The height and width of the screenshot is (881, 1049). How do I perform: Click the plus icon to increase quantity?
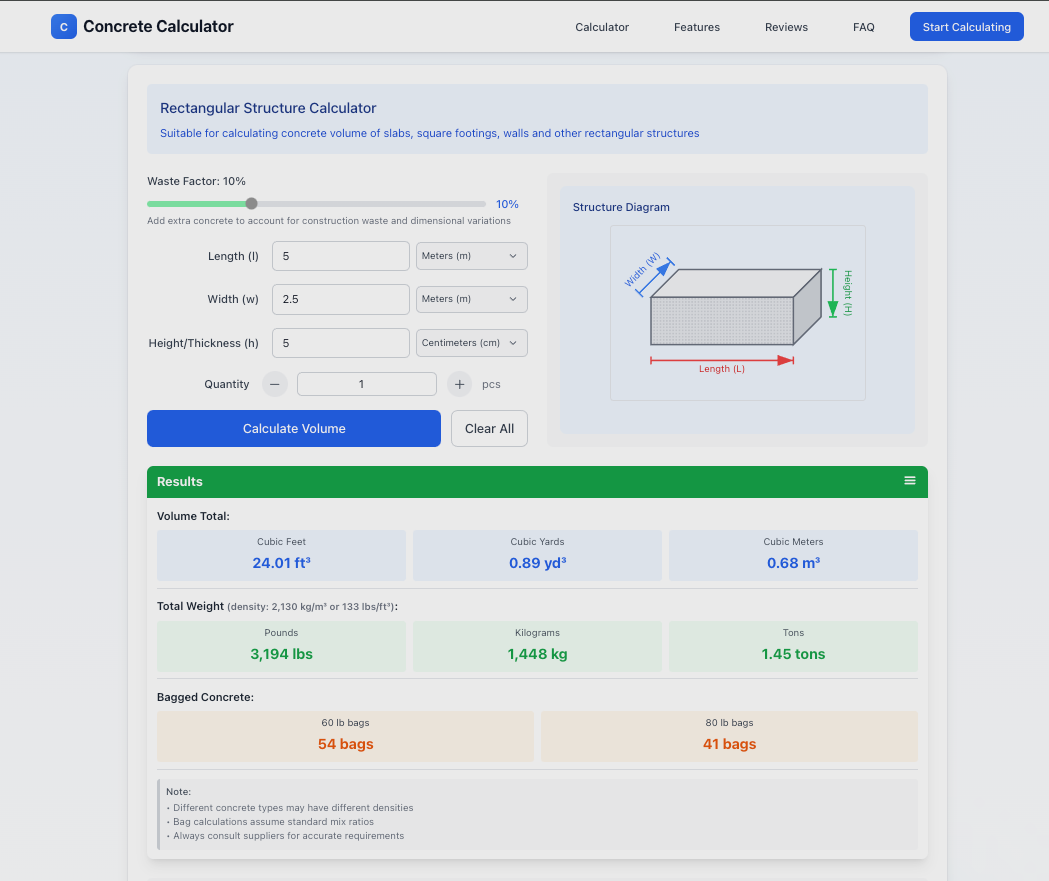click(458, 383)
